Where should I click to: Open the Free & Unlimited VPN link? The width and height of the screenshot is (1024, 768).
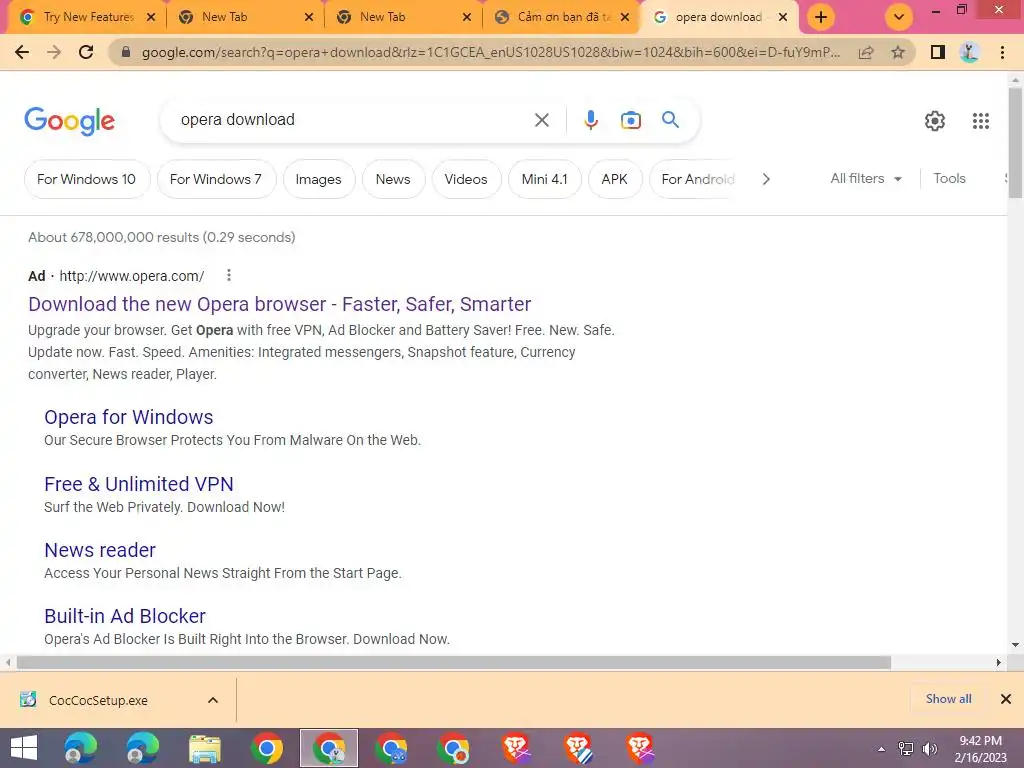138,484
